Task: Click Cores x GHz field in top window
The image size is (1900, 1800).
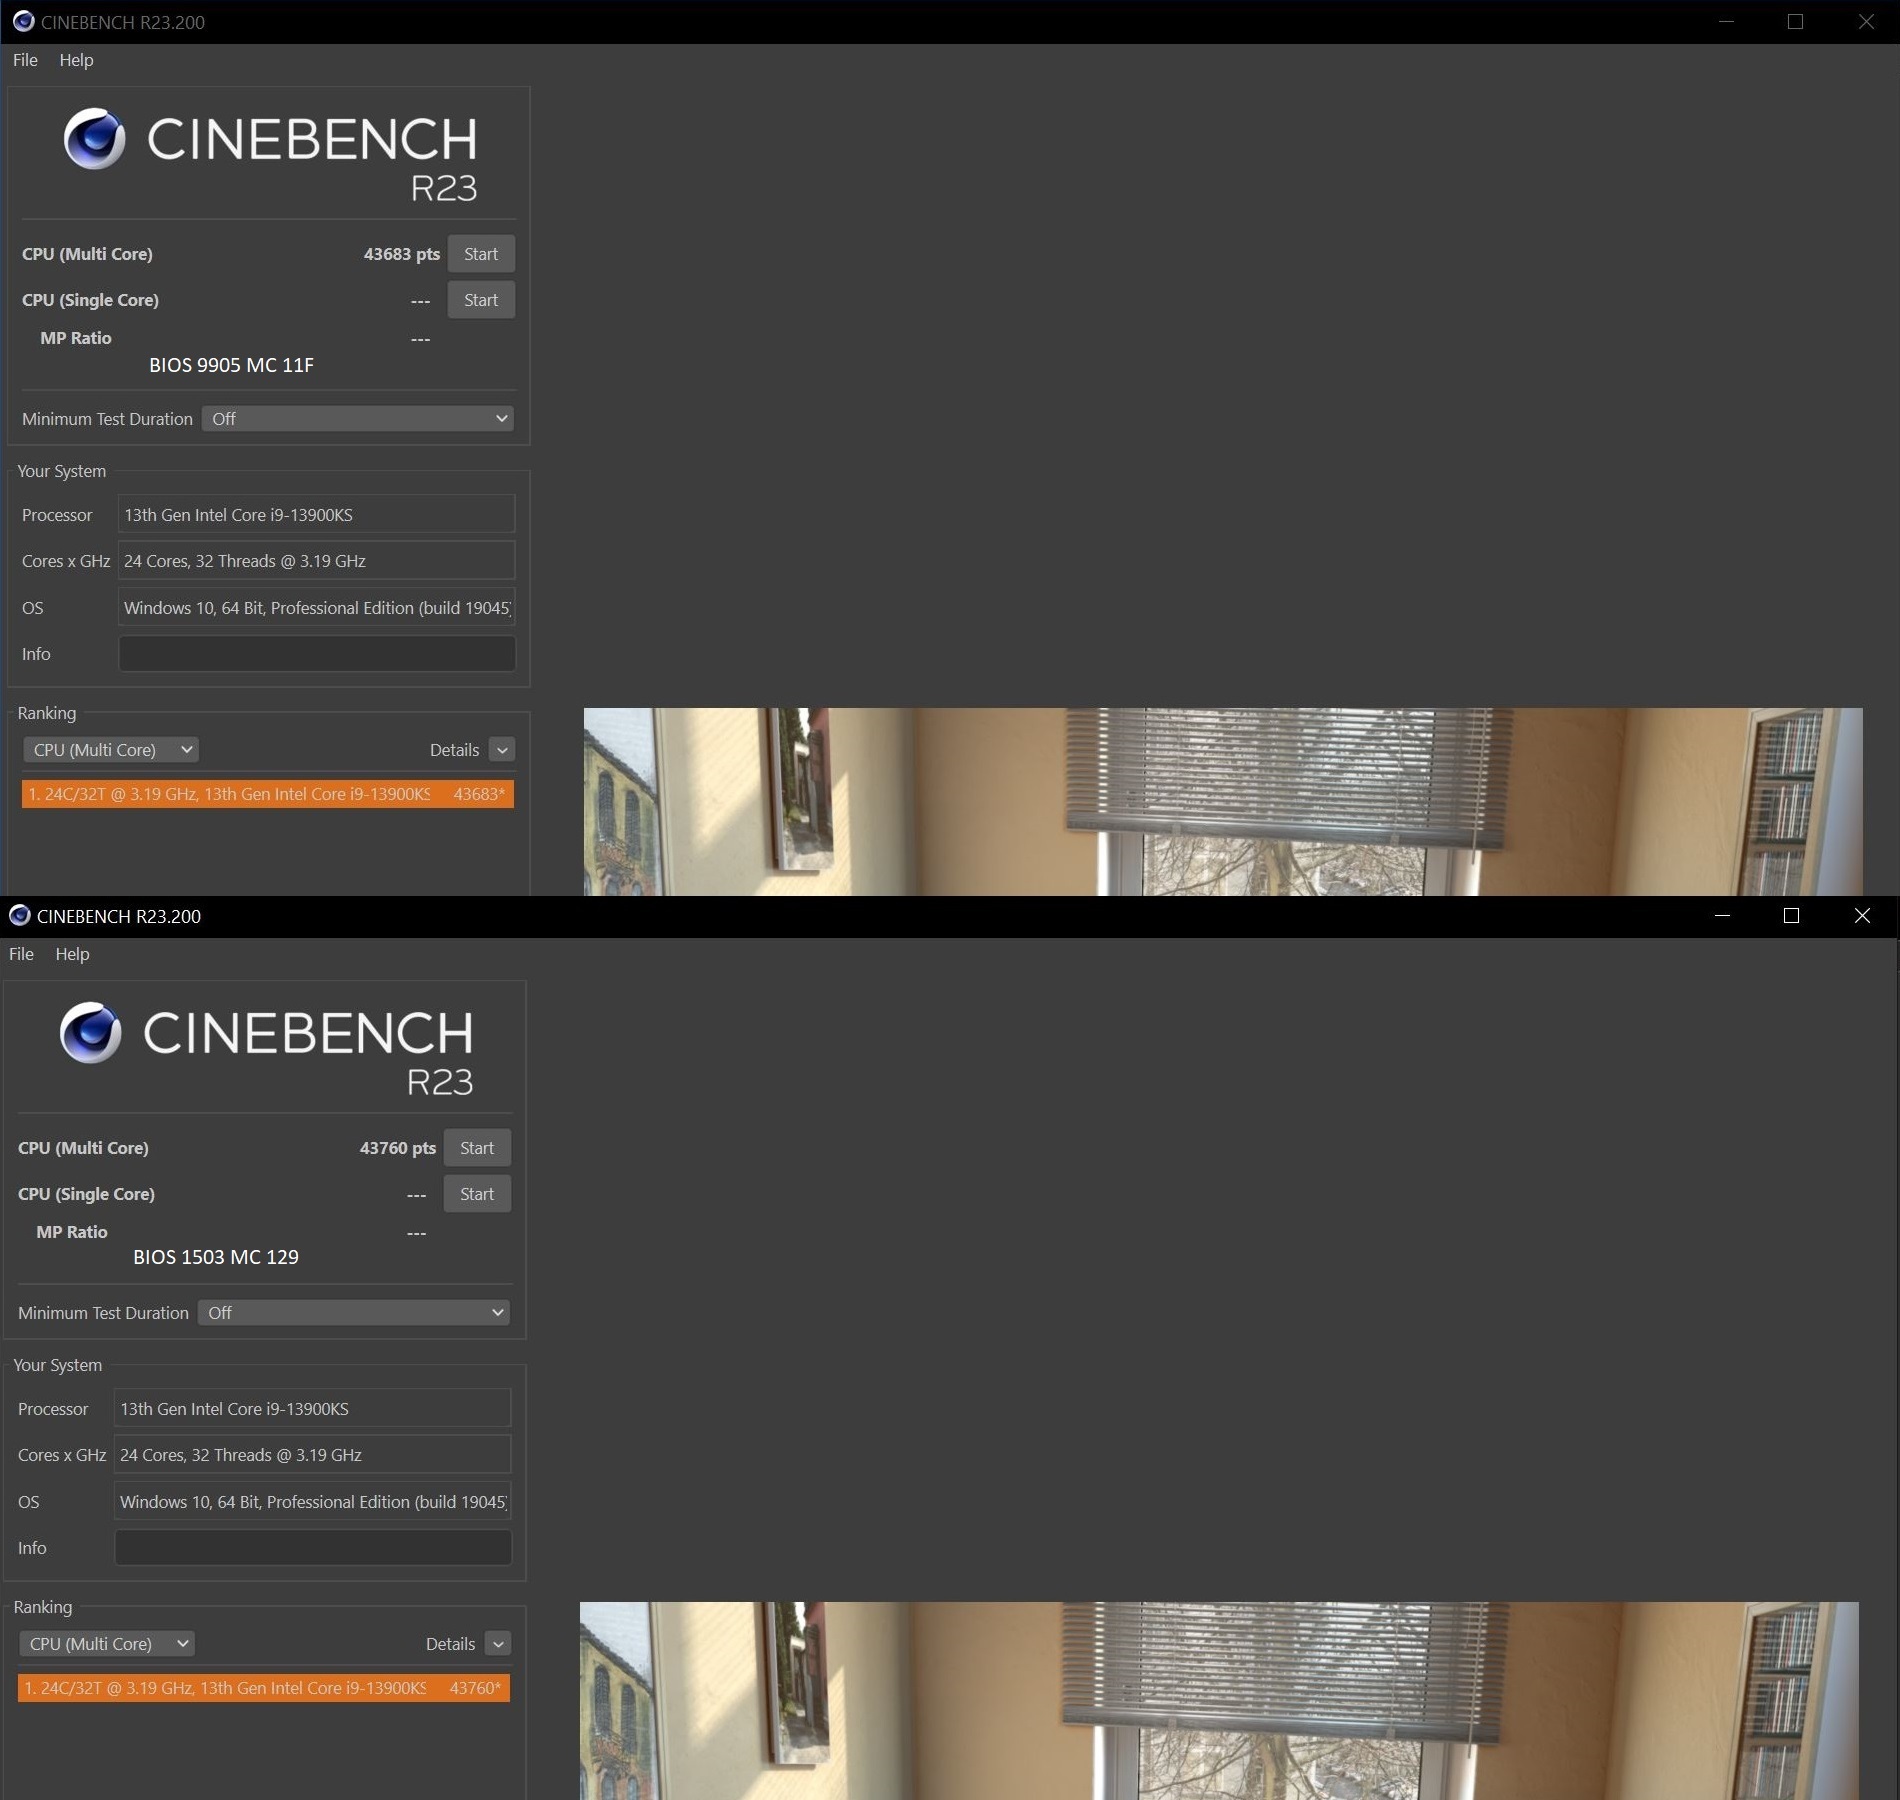Action: 317,560
